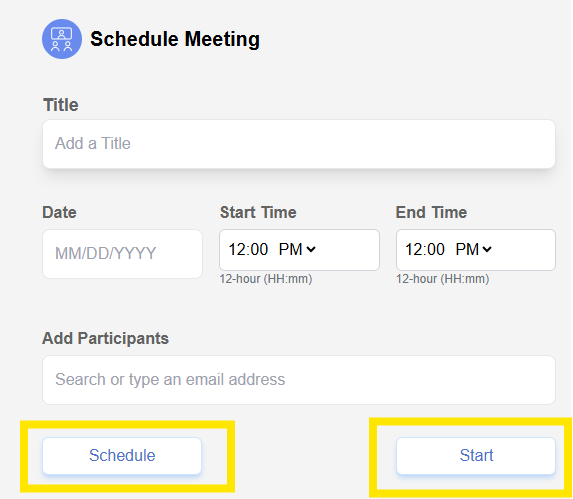This screenshot has width=573, height=499.
Task: Select the End Time hour value
Action: point(414,250)
